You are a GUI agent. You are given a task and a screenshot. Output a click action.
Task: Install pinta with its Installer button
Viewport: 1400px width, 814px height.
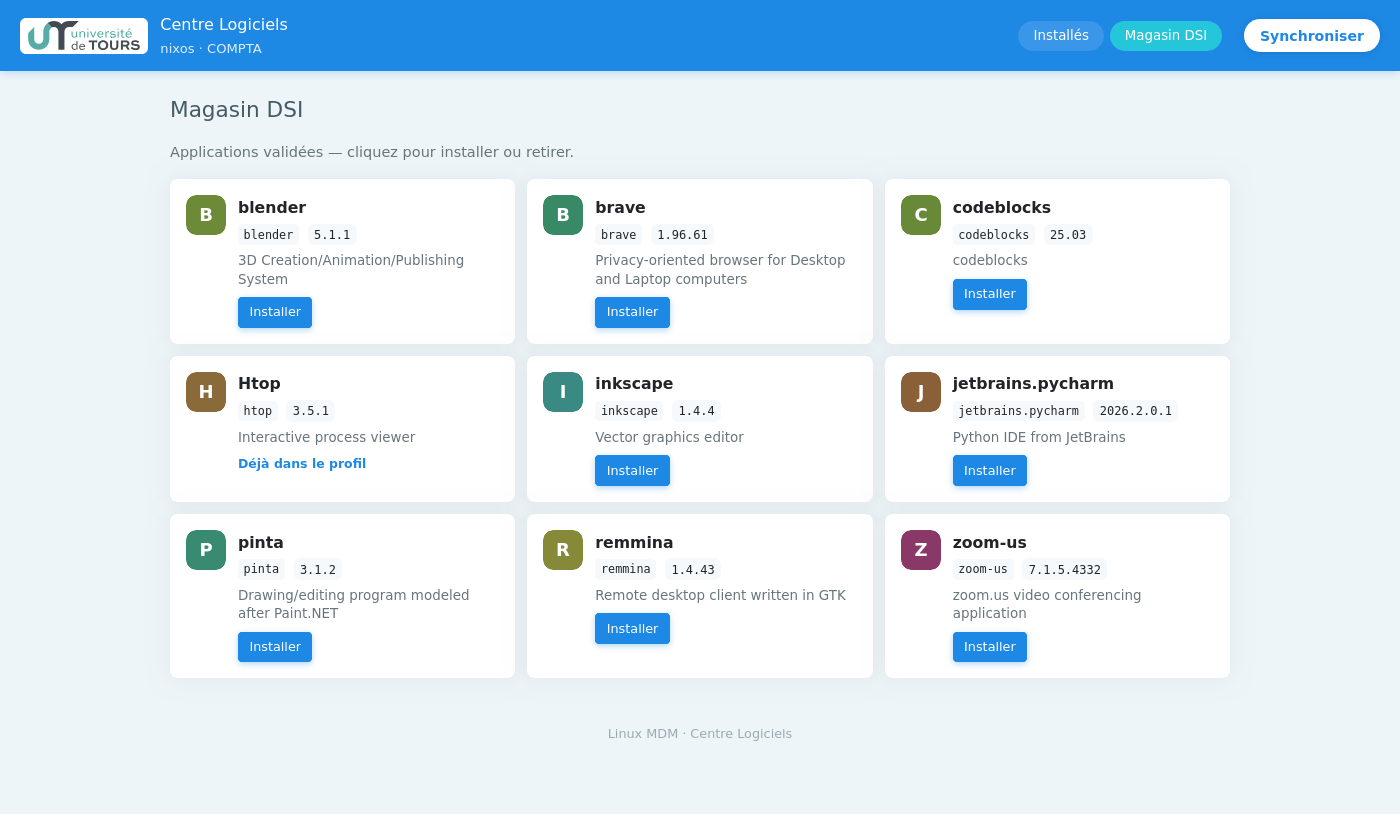275,647
